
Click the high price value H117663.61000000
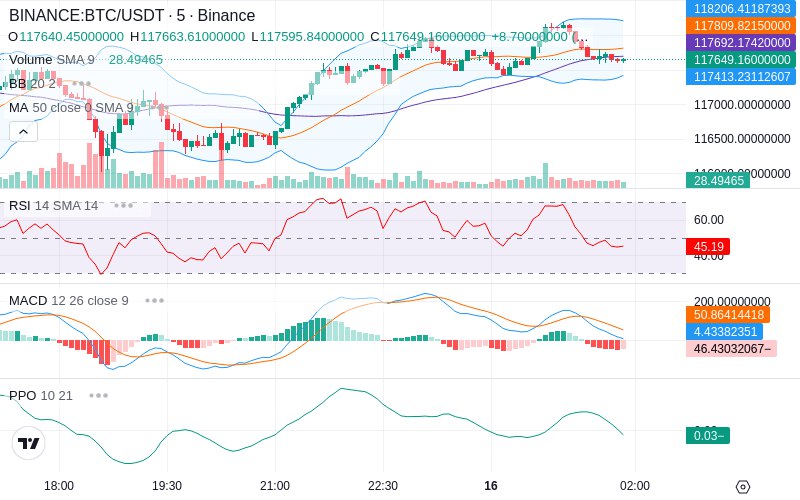pos(188,37)
